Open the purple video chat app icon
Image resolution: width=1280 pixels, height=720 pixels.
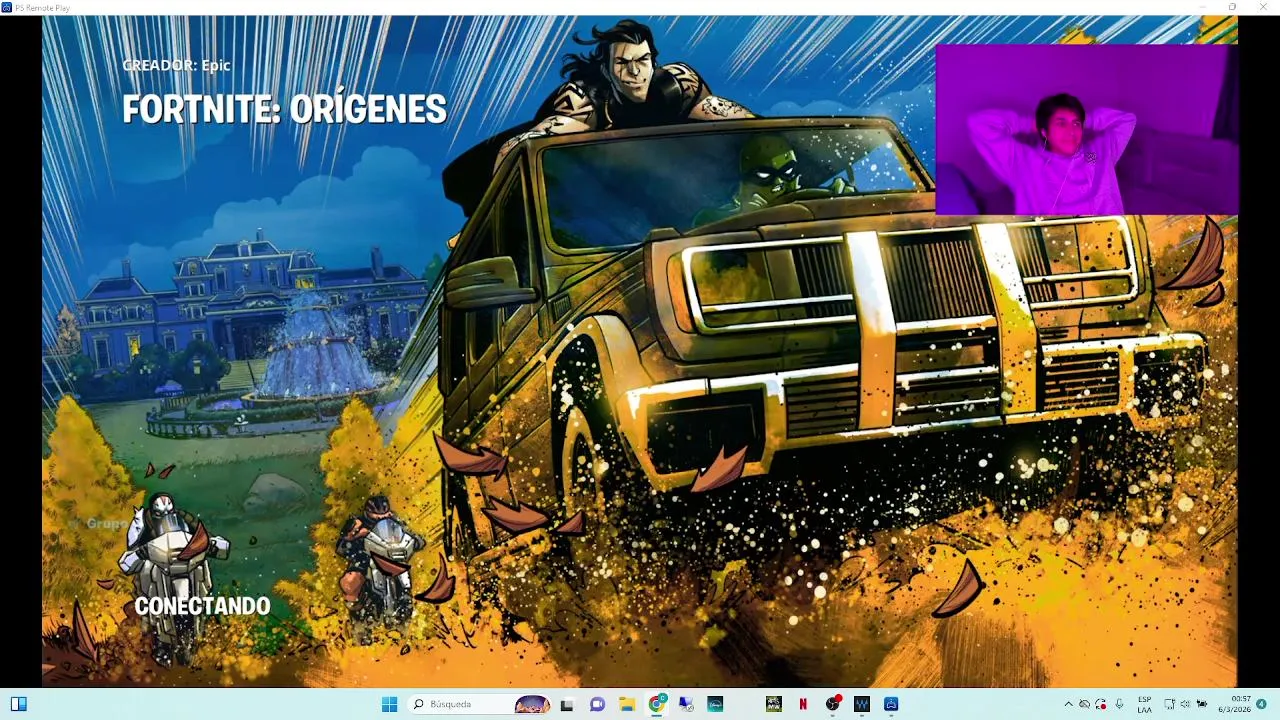pos(597,704)
